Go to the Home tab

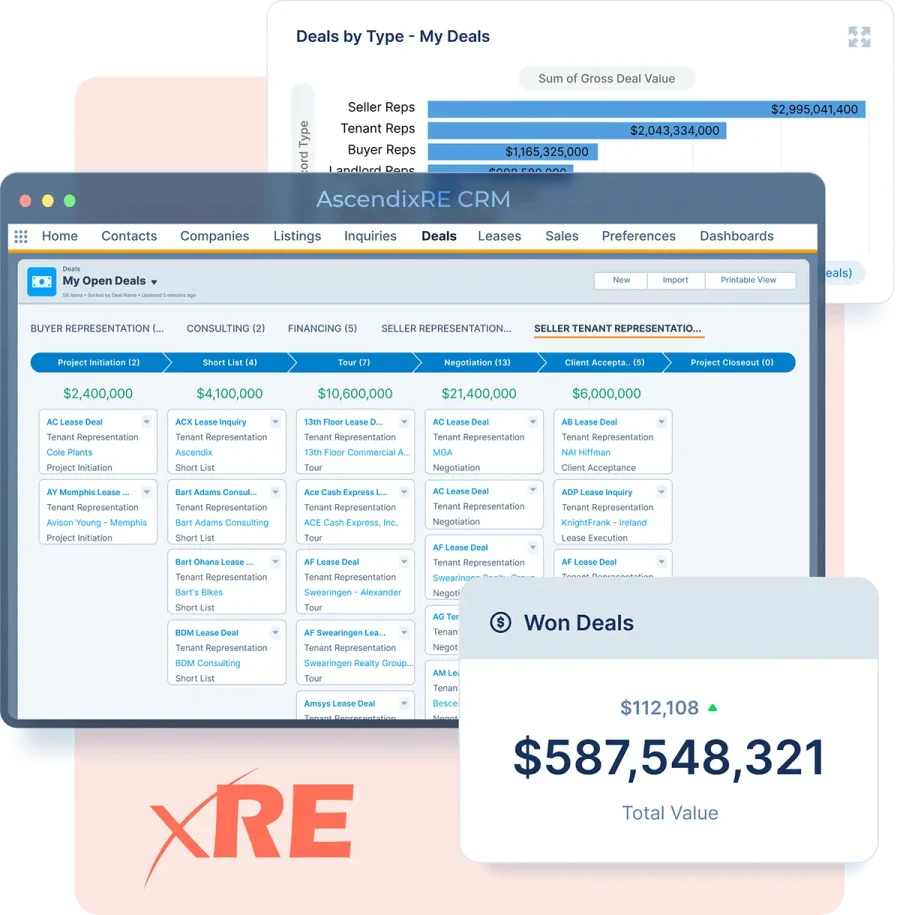point(60,236)
